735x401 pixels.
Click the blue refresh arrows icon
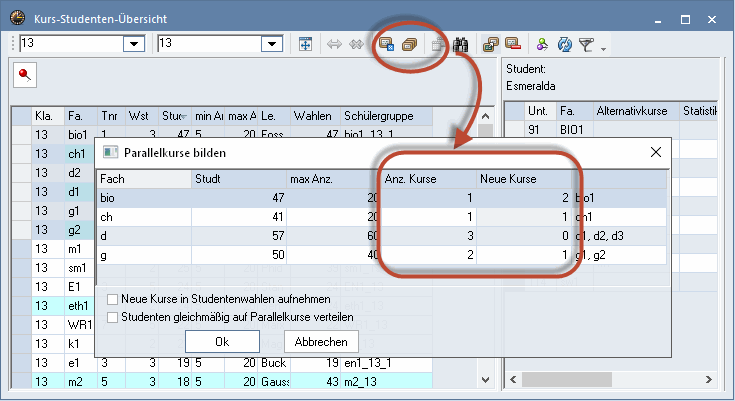tap(564, 45)
